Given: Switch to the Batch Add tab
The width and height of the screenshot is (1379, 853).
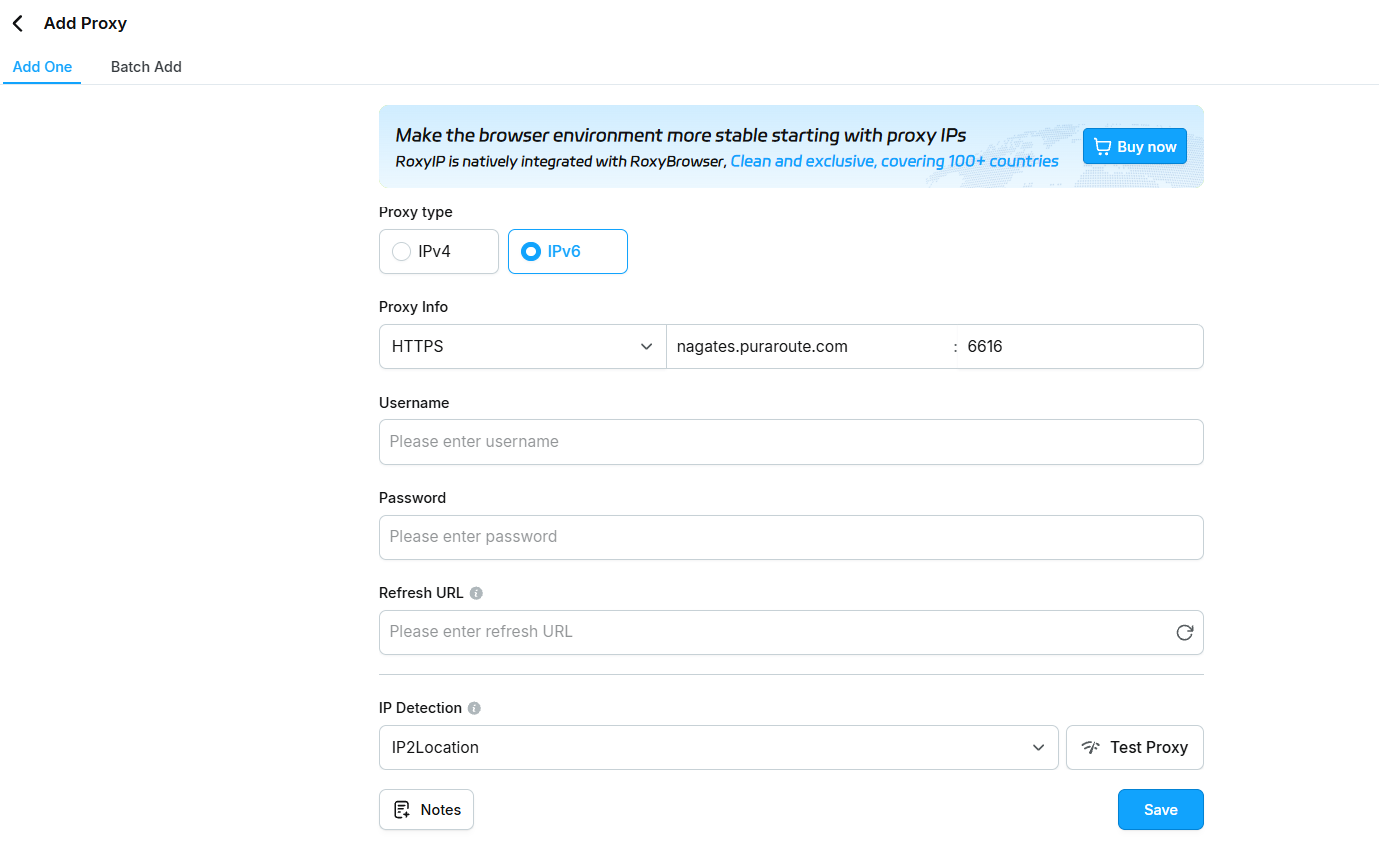Looking at the screenshot, I should click(x=146, y=67).
